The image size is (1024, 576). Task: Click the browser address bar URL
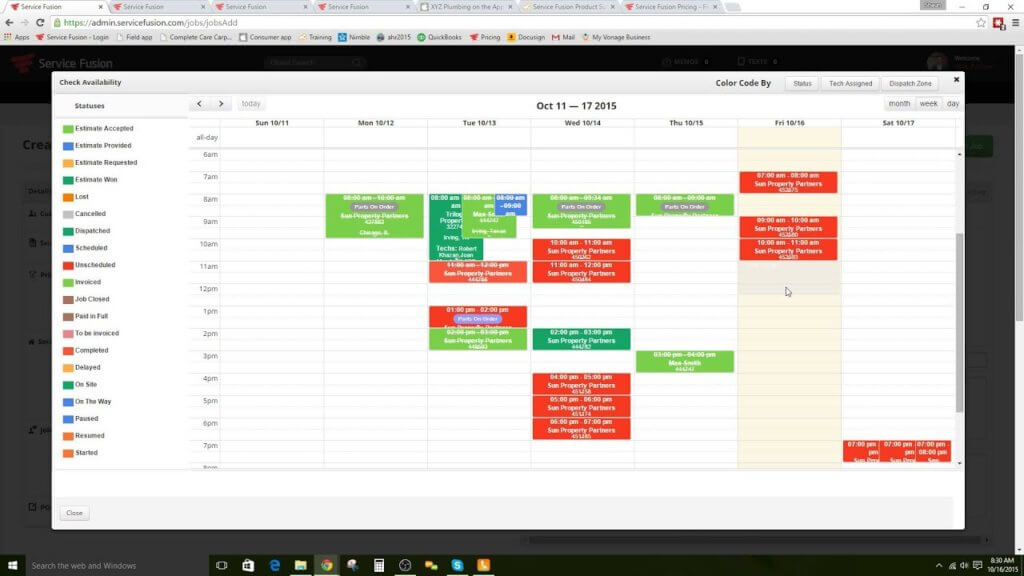pos(150,22)
